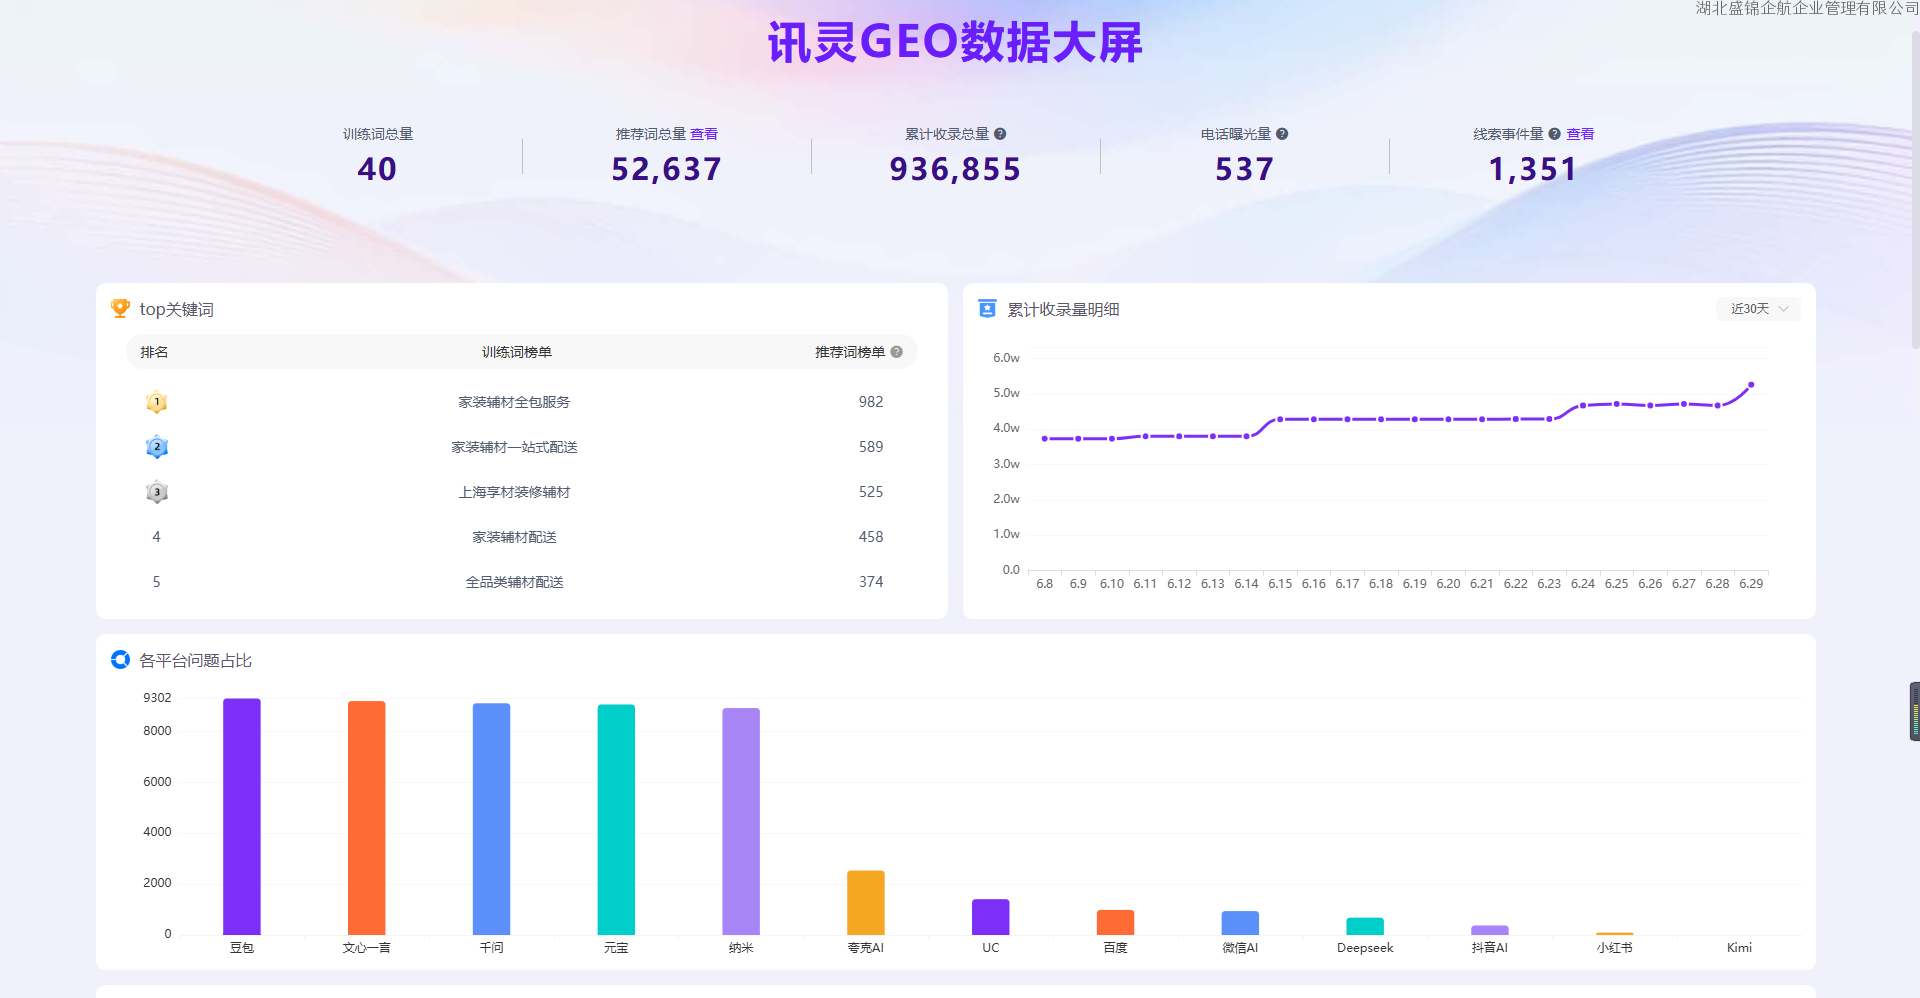1920x998 pixels.
Task: Click the UC purple bar
Action: pos(991,917)
